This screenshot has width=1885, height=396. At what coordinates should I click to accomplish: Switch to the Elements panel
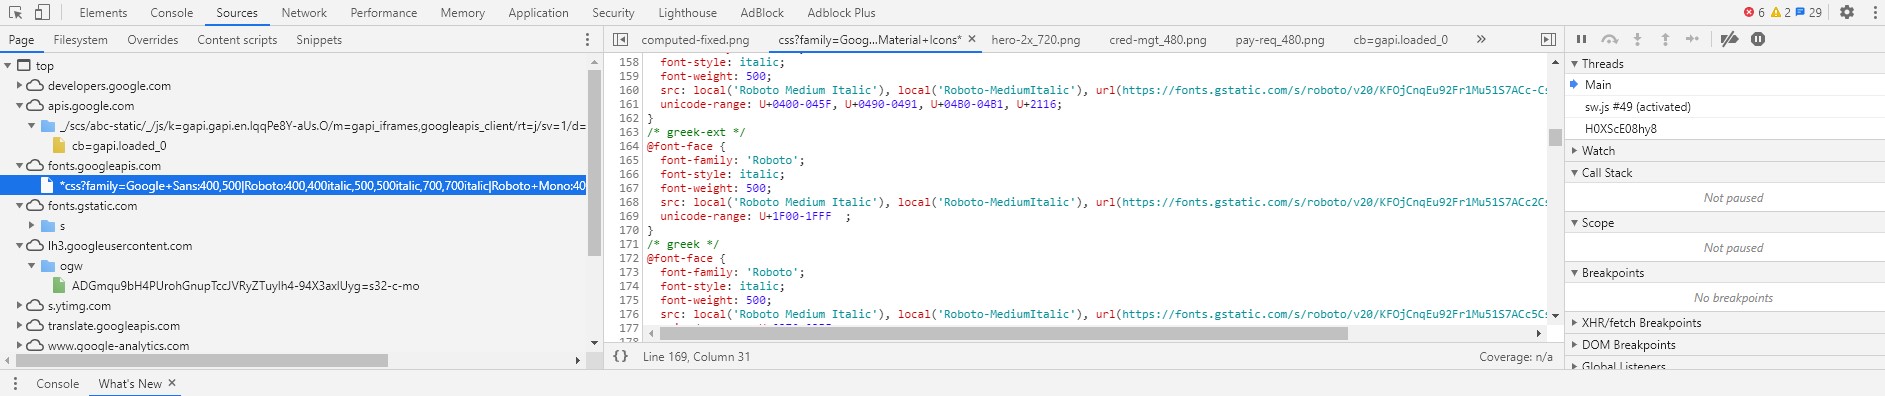pos(103,12)
